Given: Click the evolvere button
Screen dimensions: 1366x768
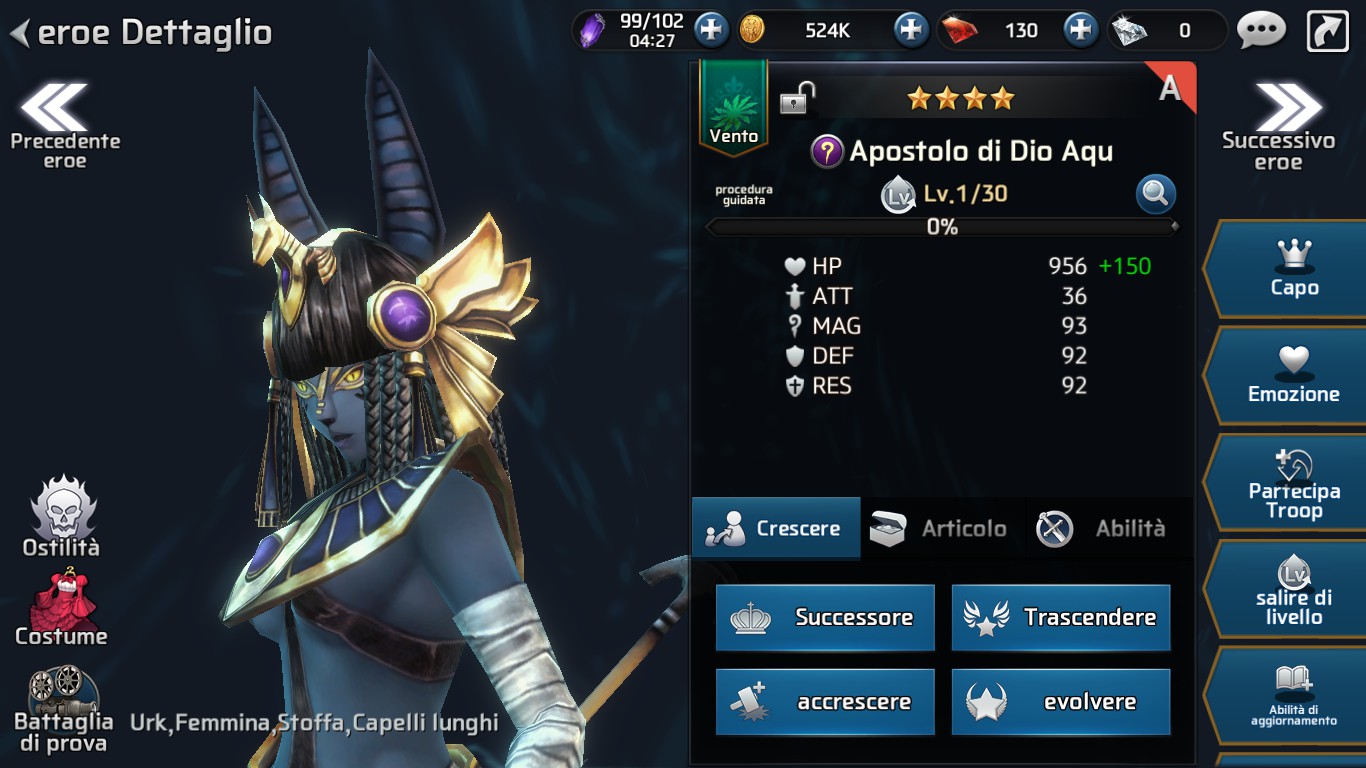Looking at the screenshot, I should (x=1061, y=702).
